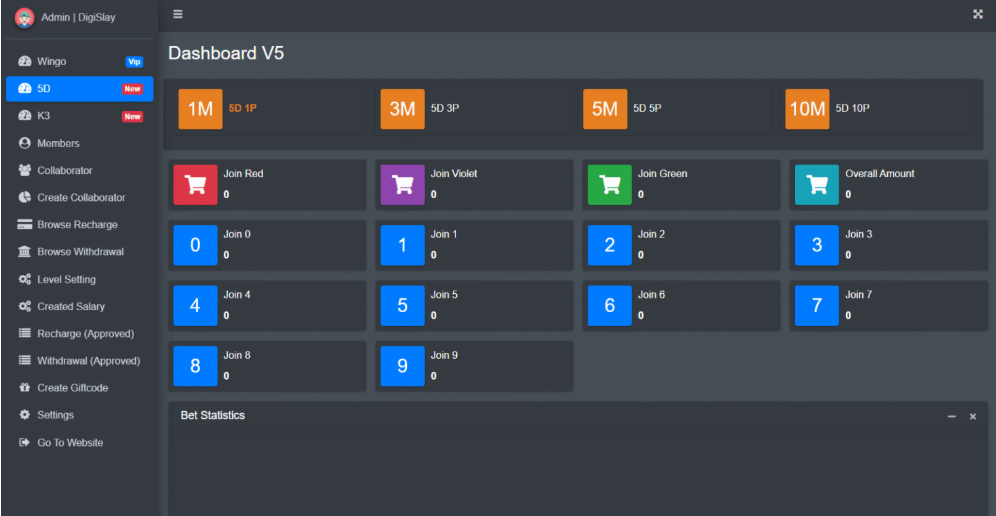Close the Bet Statistics card
996x516 pixels.
pos(972,416)
